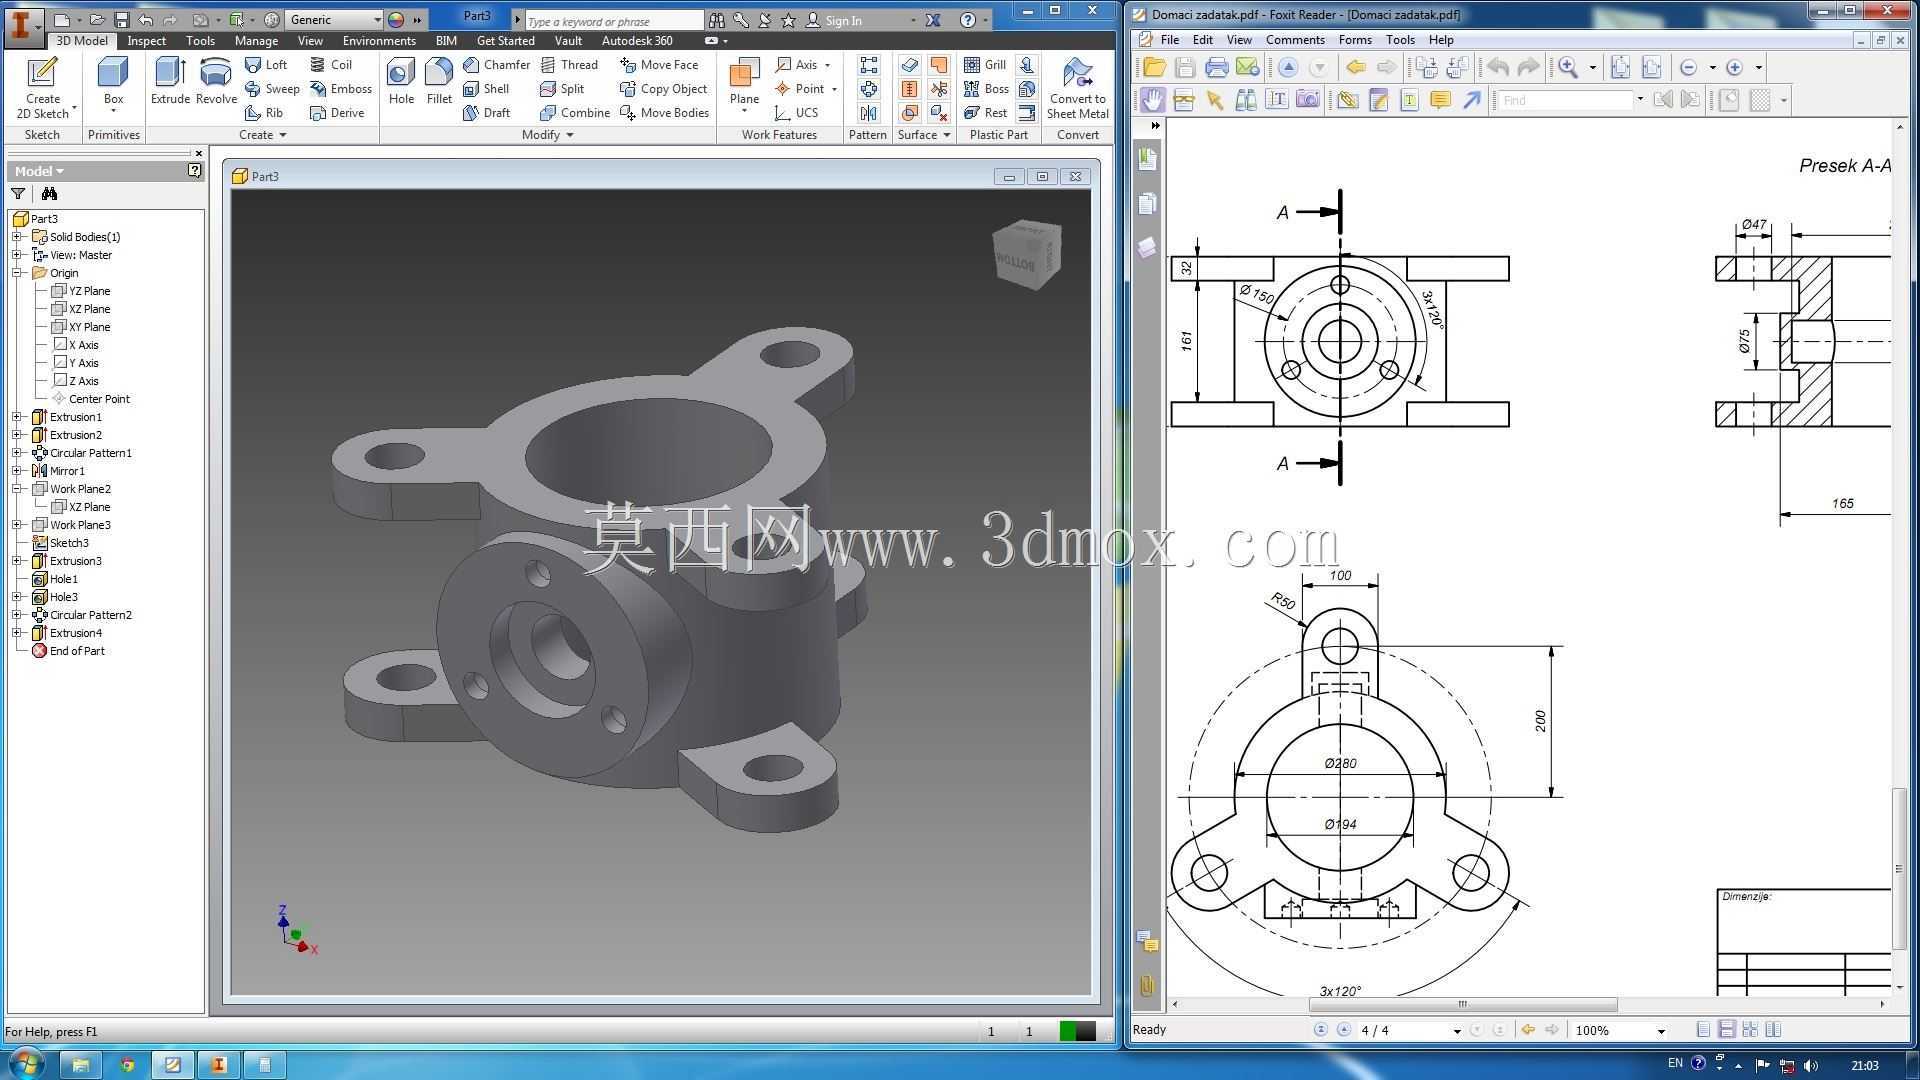Activate the Hole tool

tap(401, 80)
